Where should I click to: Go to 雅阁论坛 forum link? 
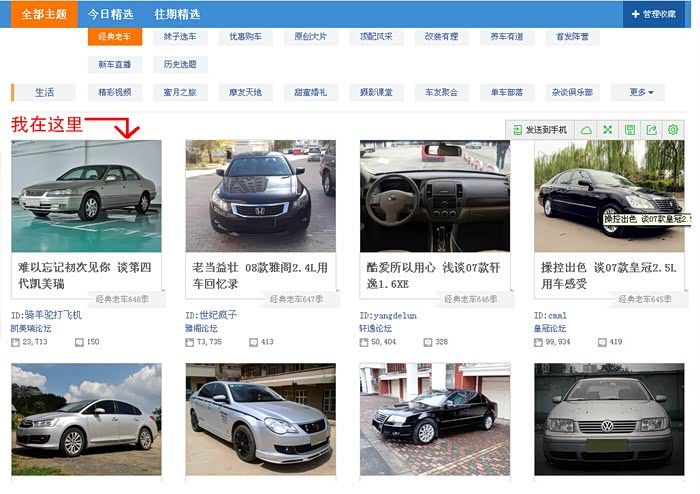(201, 329)
